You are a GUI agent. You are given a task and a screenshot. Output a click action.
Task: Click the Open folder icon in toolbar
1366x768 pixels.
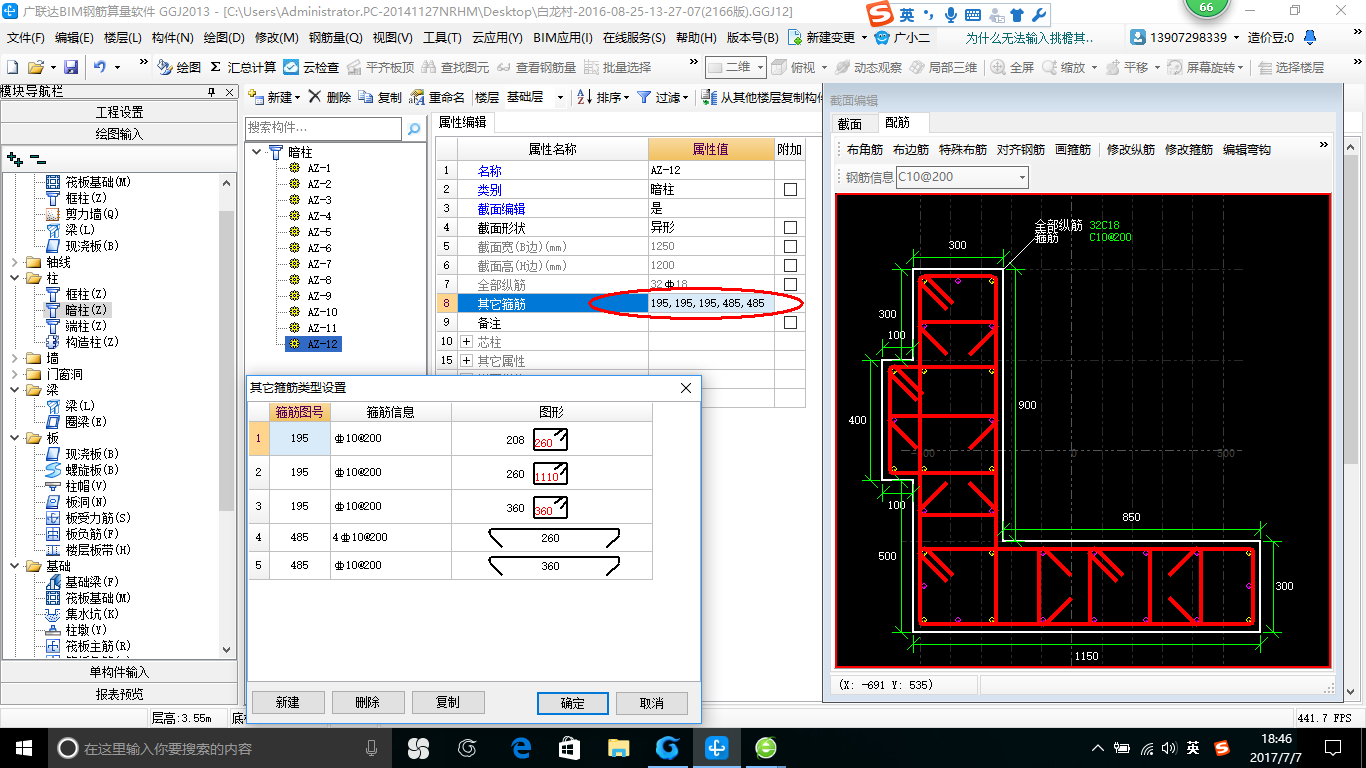(36, 67)
